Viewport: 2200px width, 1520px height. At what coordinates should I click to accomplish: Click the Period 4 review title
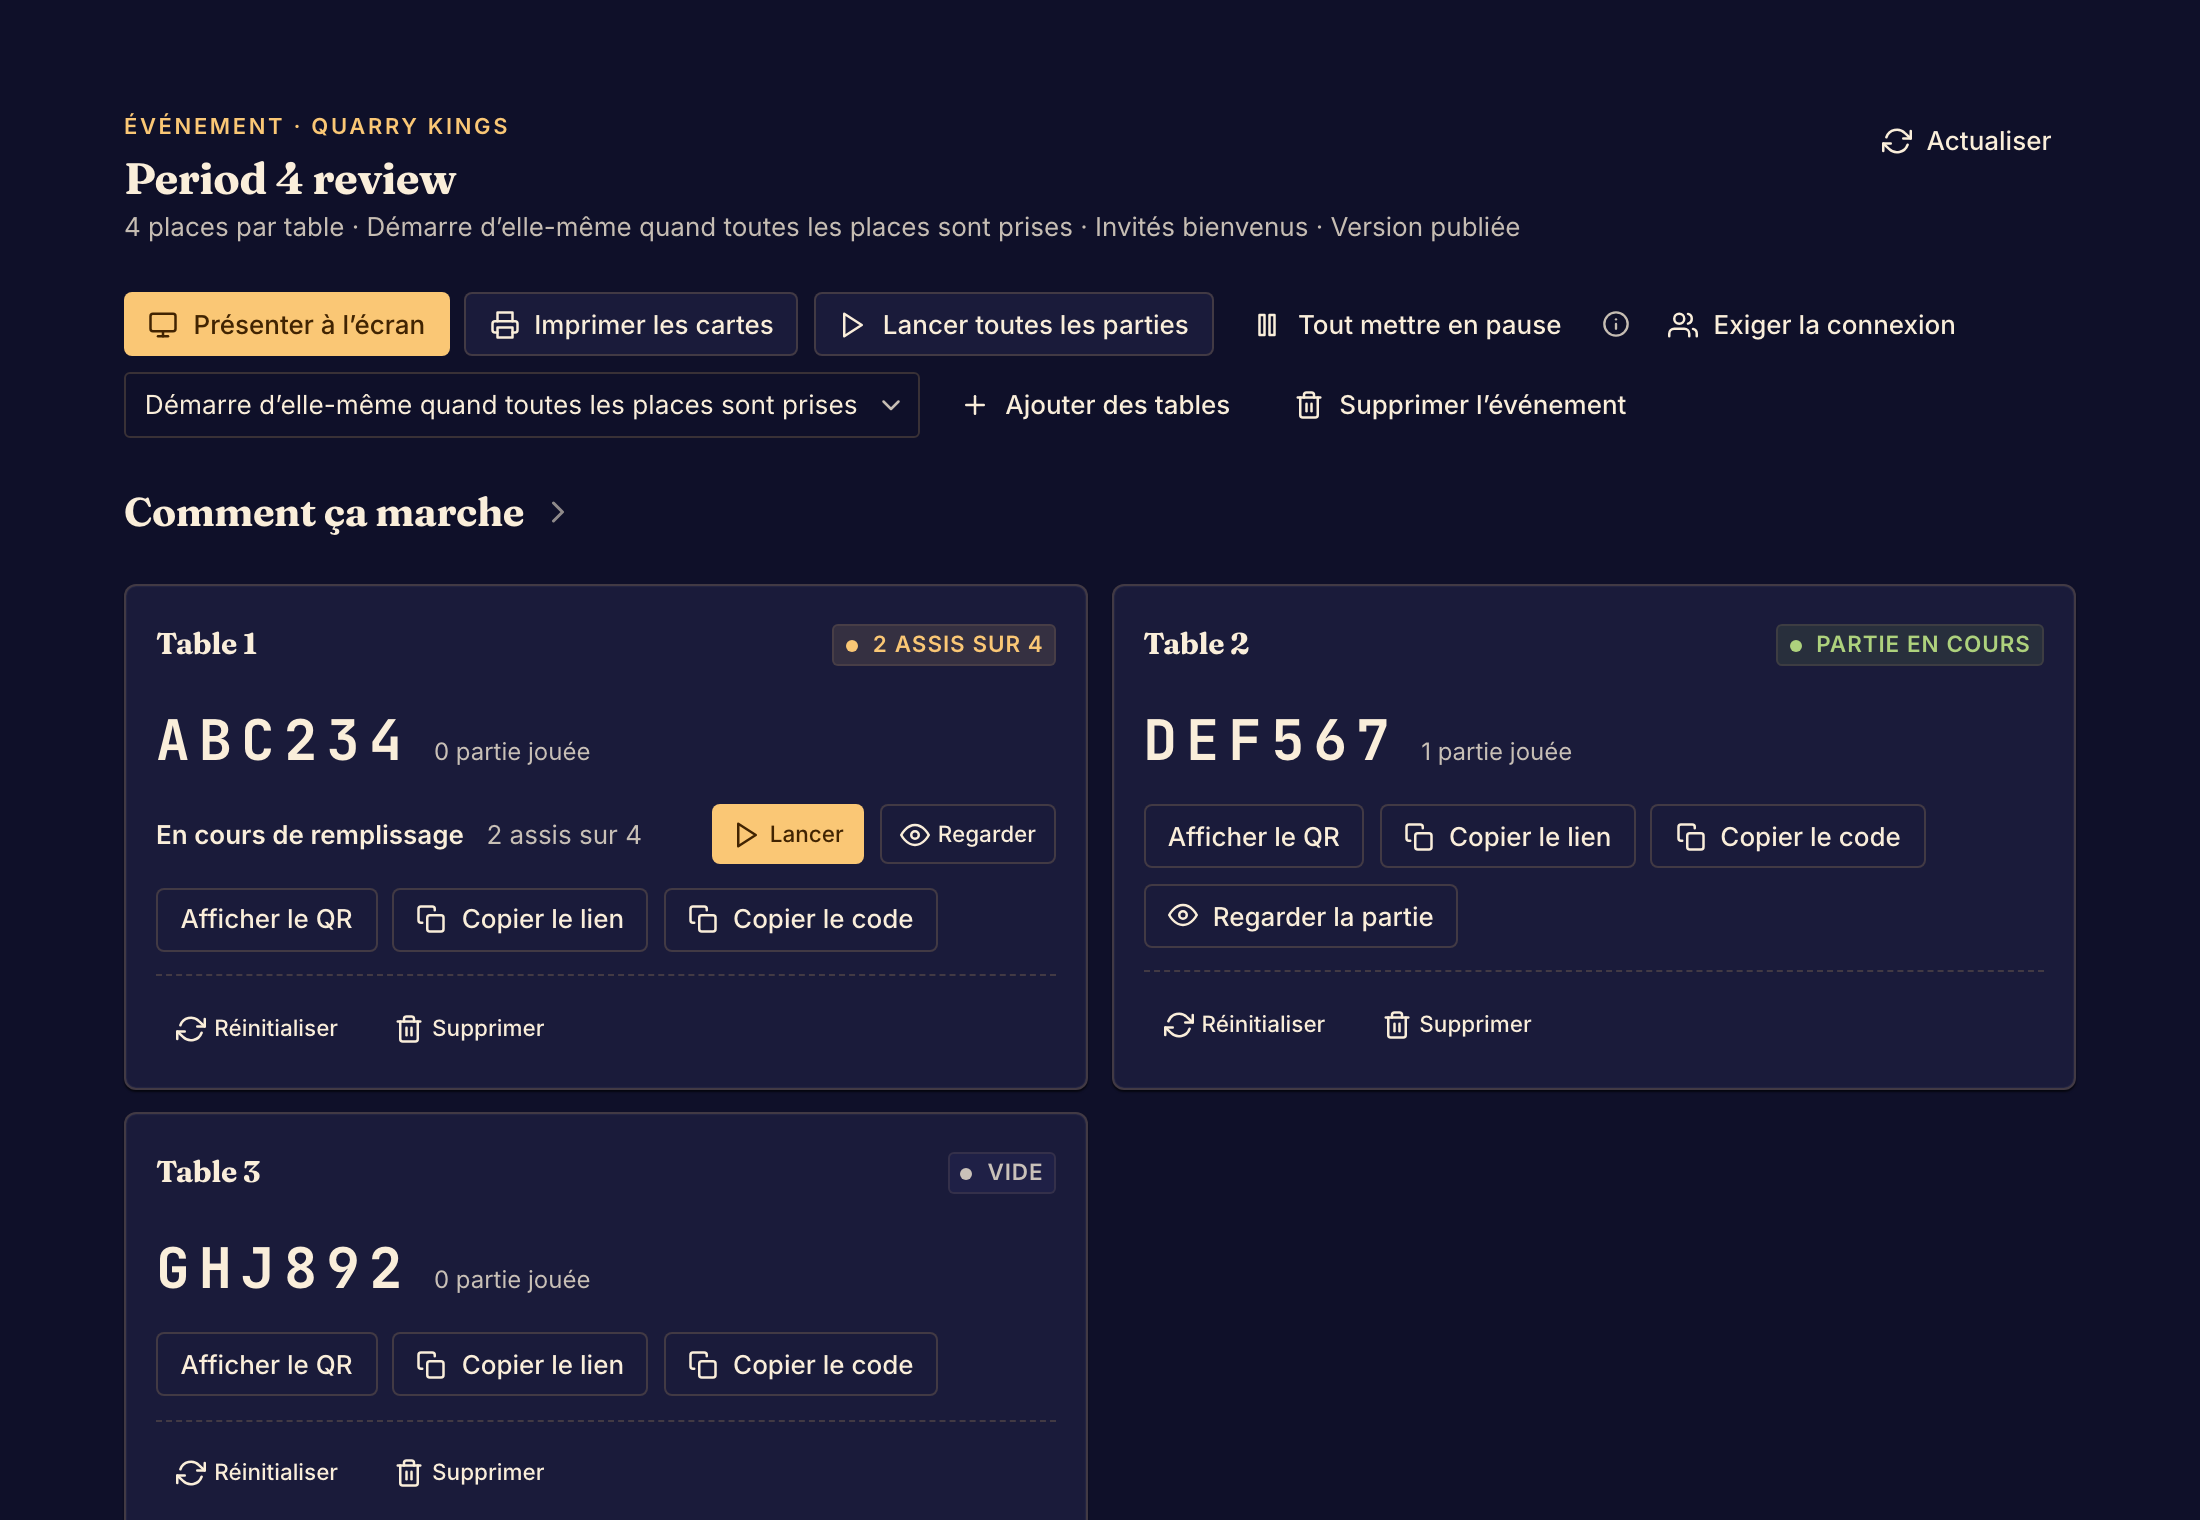click(290, 179)
